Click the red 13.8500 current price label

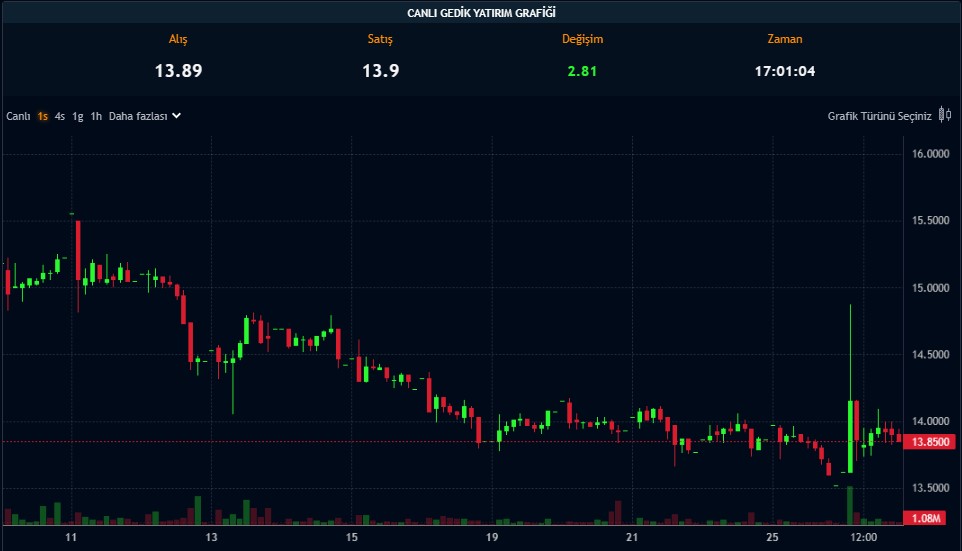click(x=930, y=442)
